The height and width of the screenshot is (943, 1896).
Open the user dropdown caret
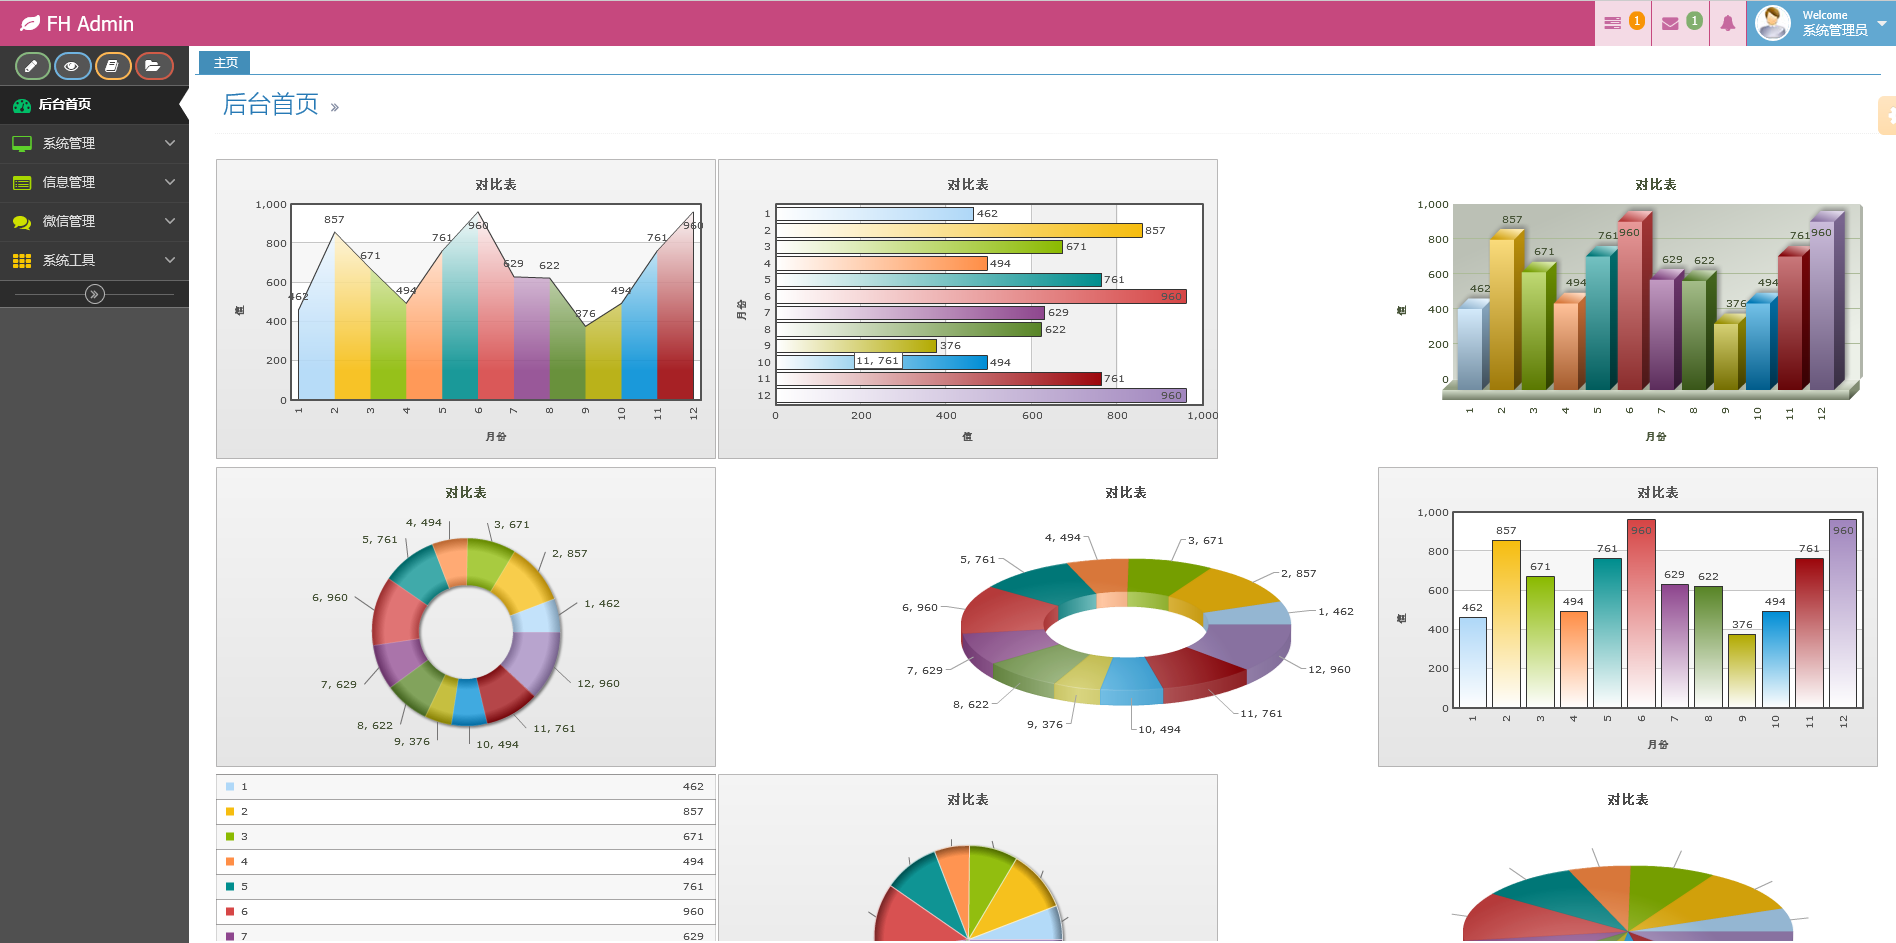1883,23
